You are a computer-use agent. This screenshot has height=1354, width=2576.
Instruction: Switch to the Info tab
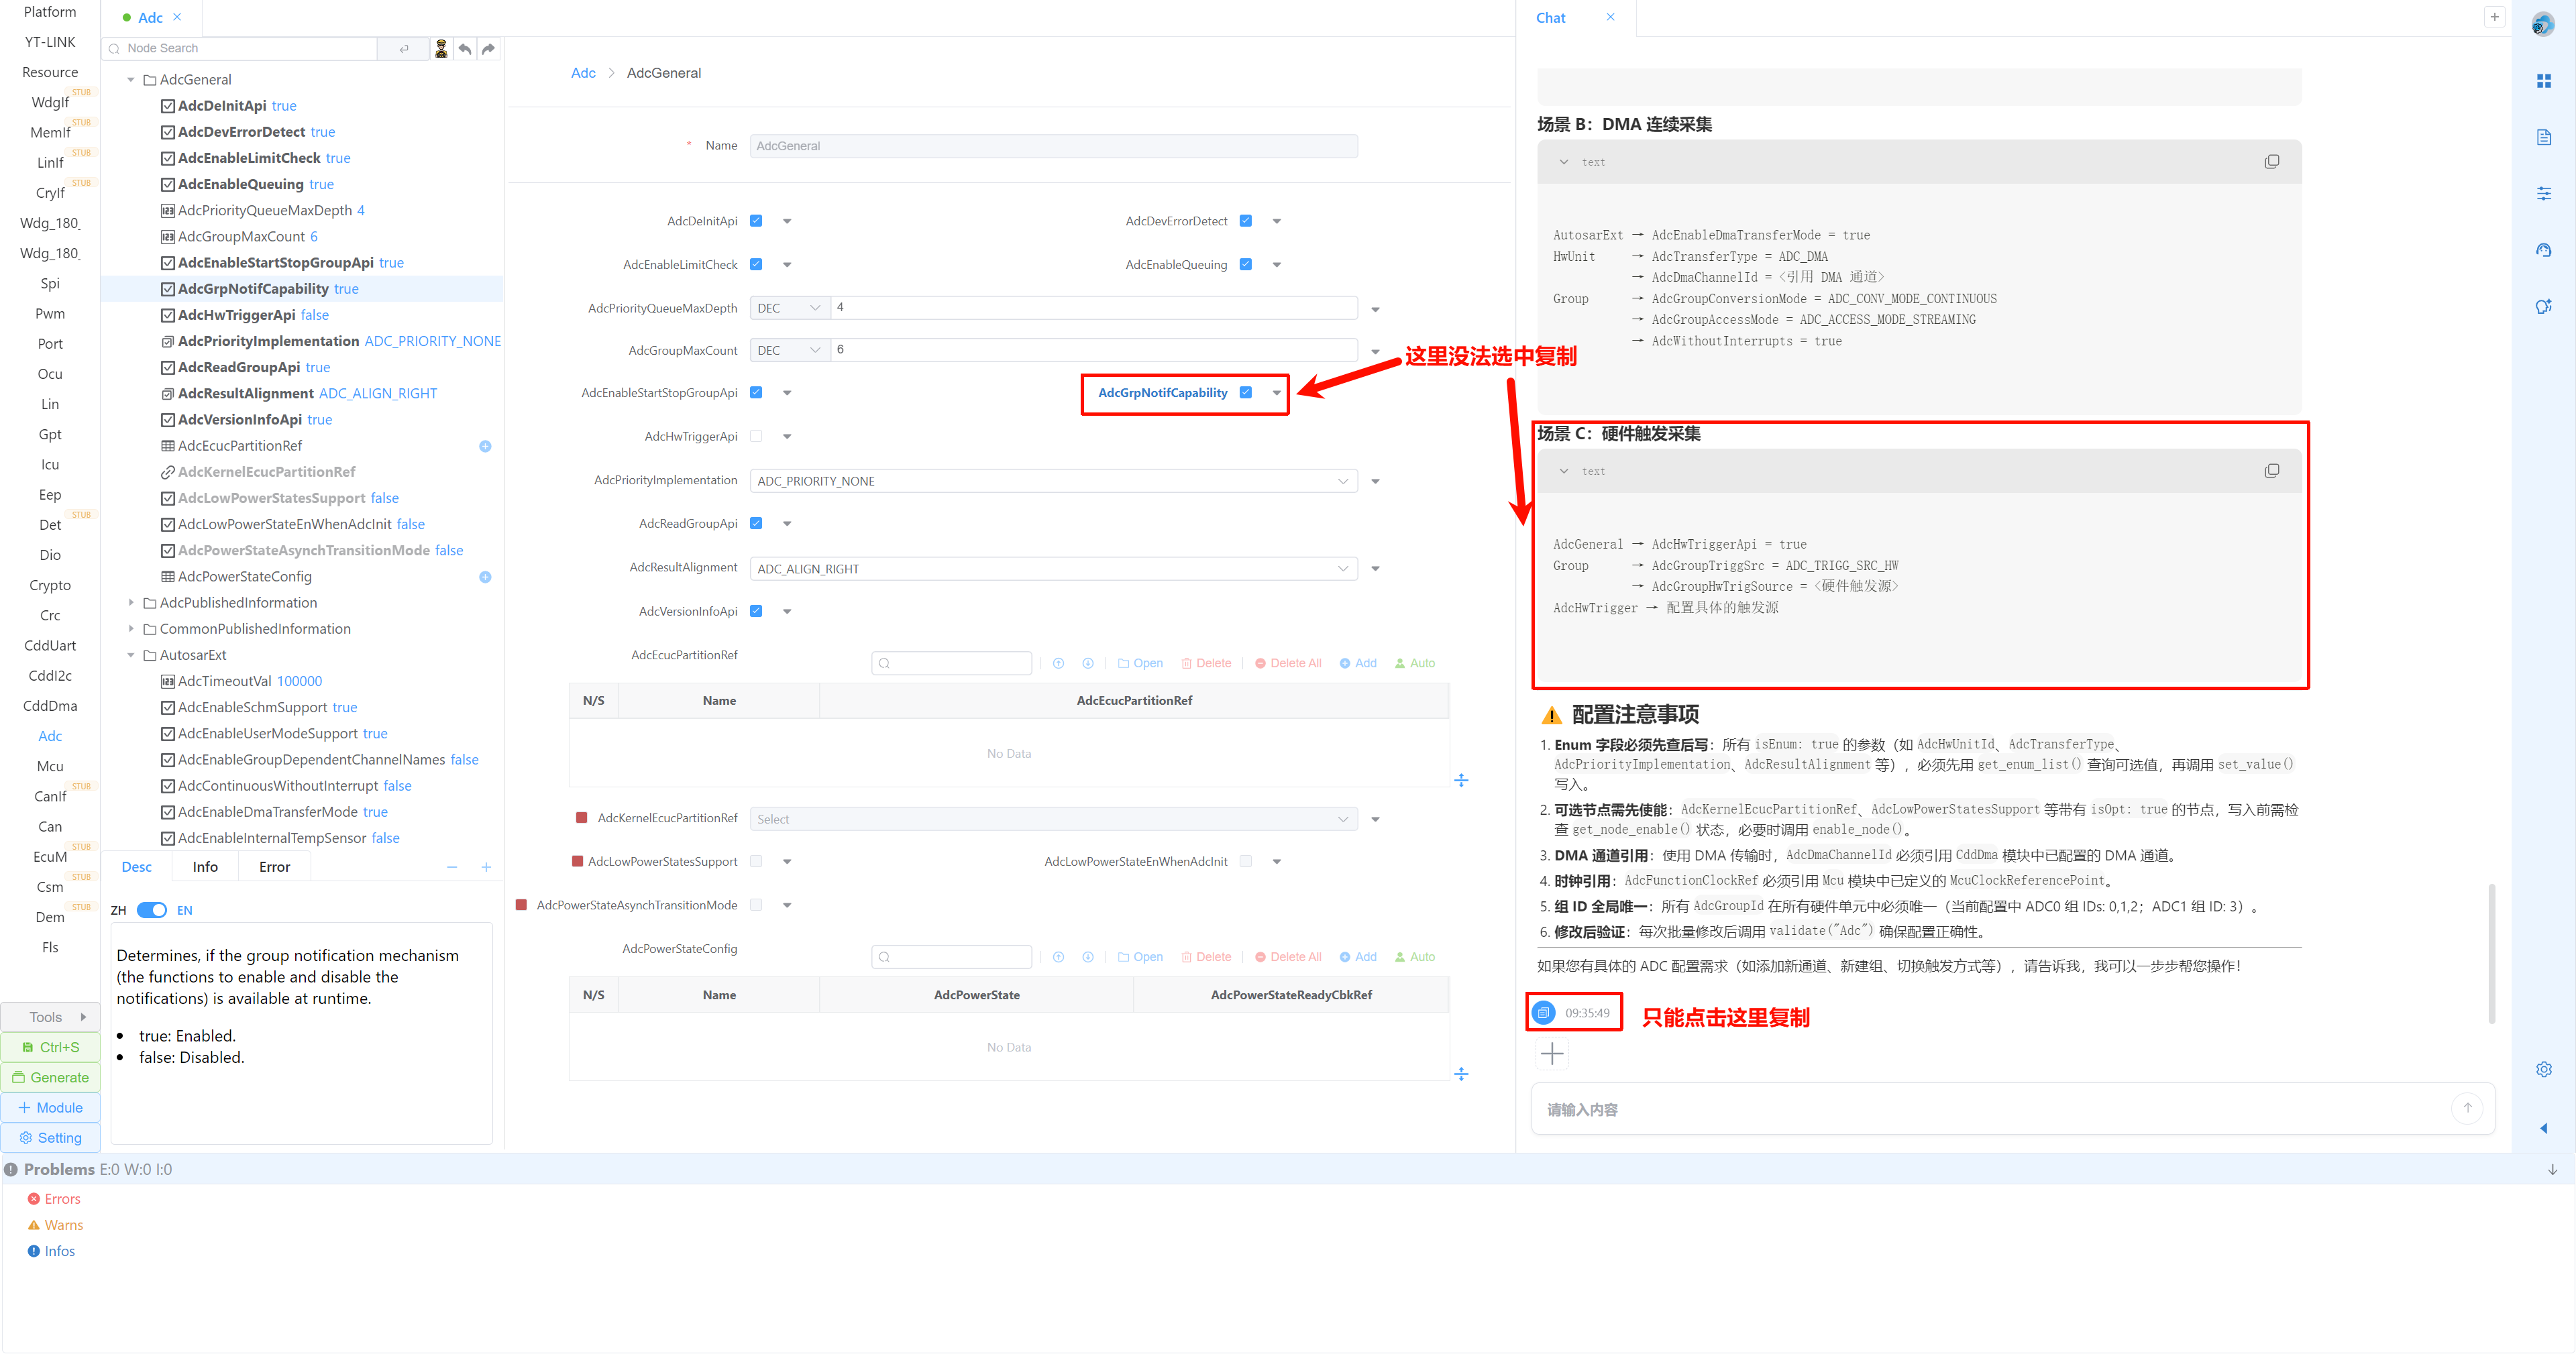tap(205, 867)
